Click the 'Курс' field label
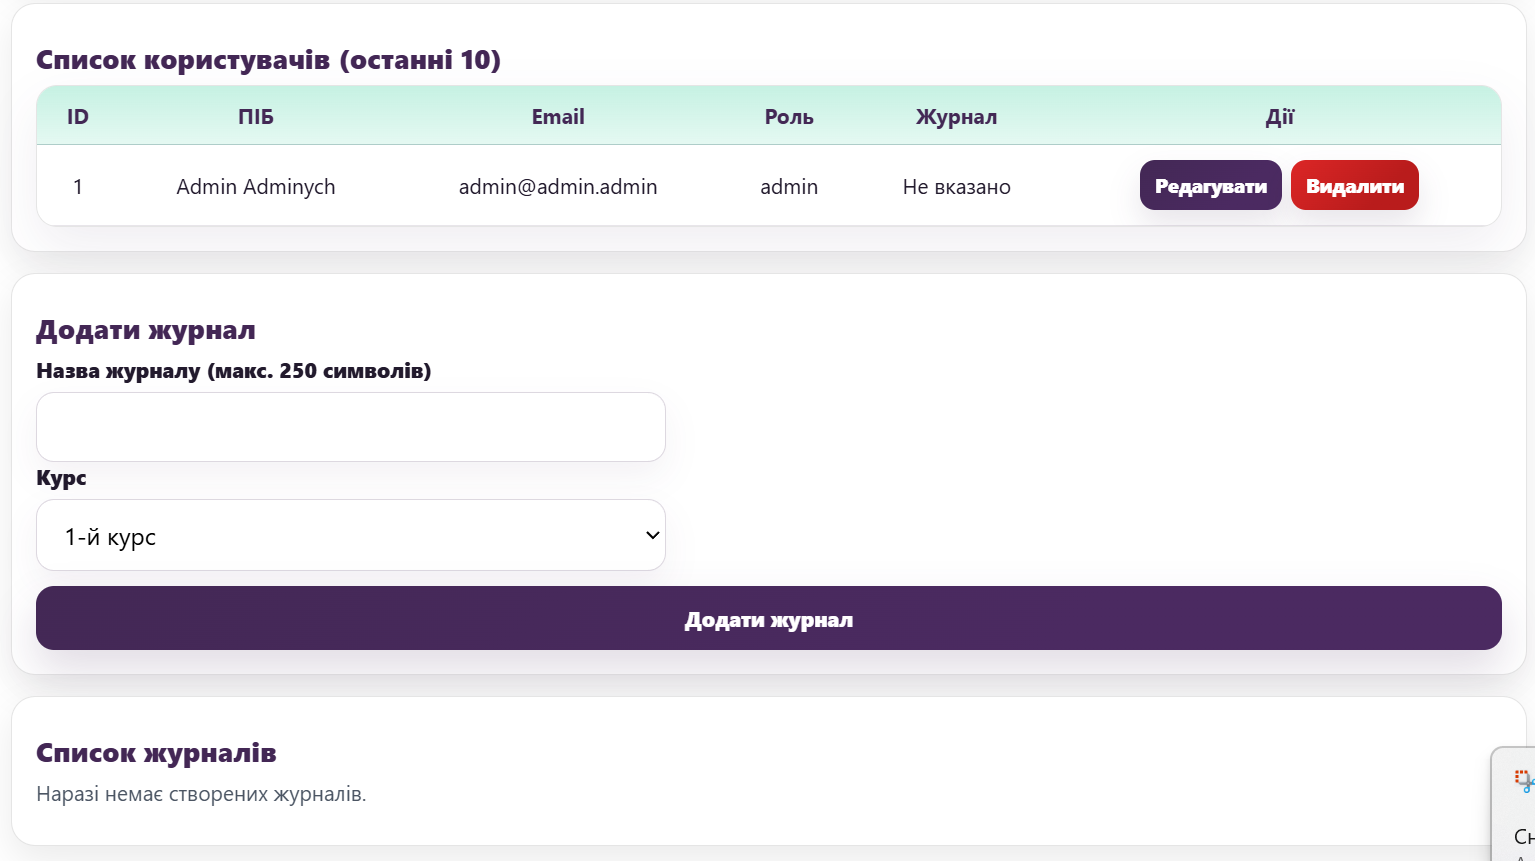Viewport: 1535px width, 861px height. coord(61,478)
